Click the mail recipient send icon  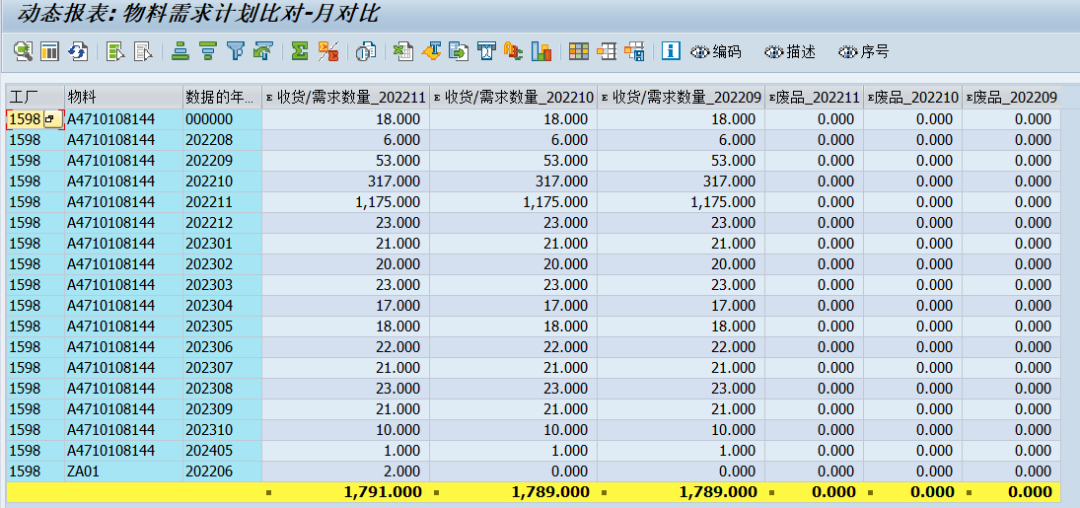(487, 51)
